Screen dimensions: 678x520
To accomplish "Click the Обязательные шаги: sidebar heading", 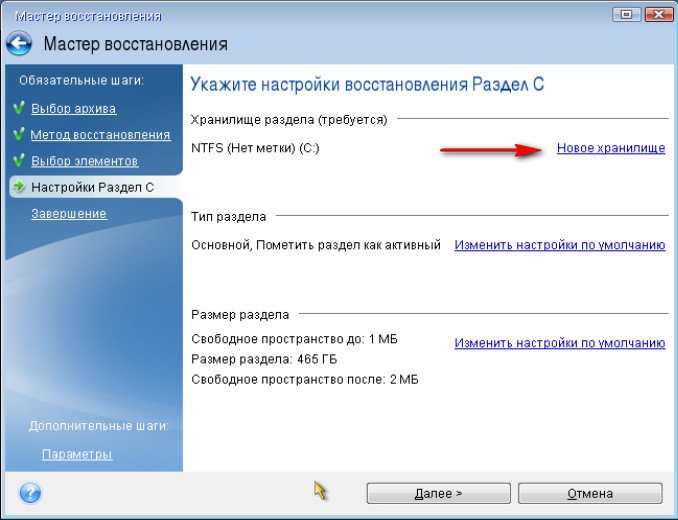I will [x=81, y=80].
